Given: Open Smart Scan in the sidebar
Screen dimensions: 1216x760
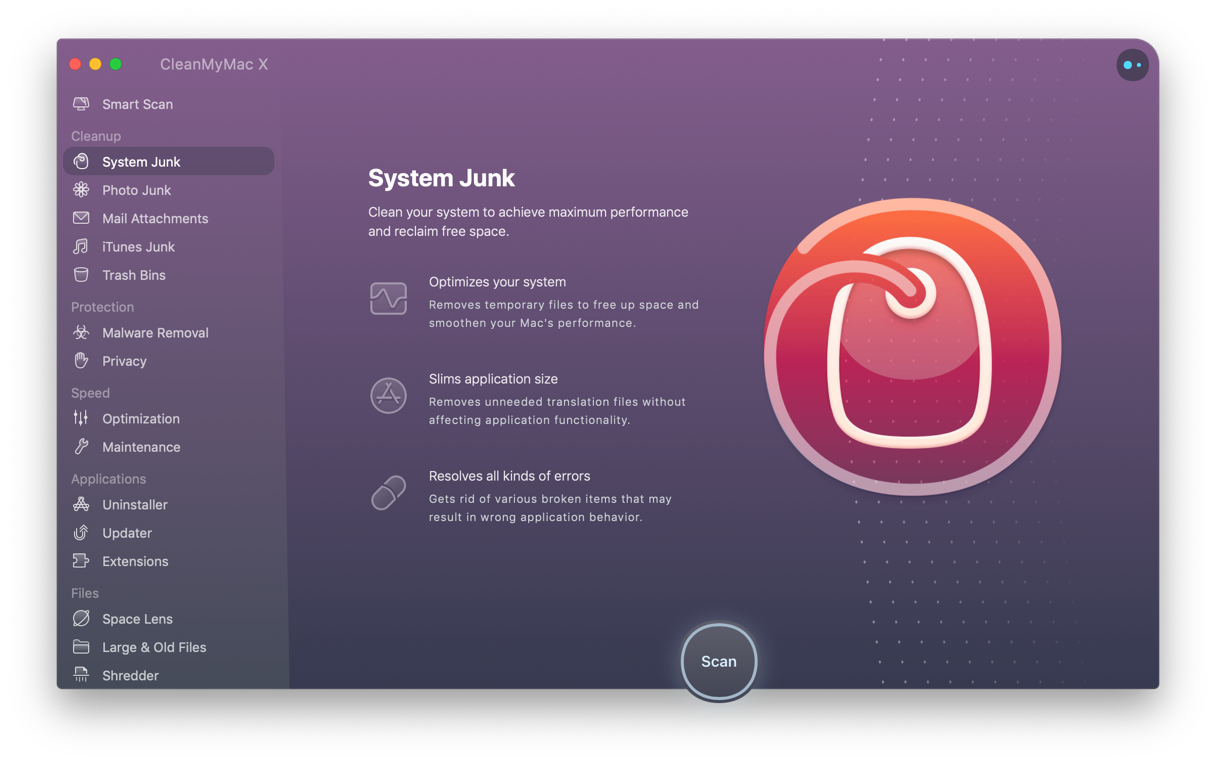Looking at the screenshot, I should 168,104.
